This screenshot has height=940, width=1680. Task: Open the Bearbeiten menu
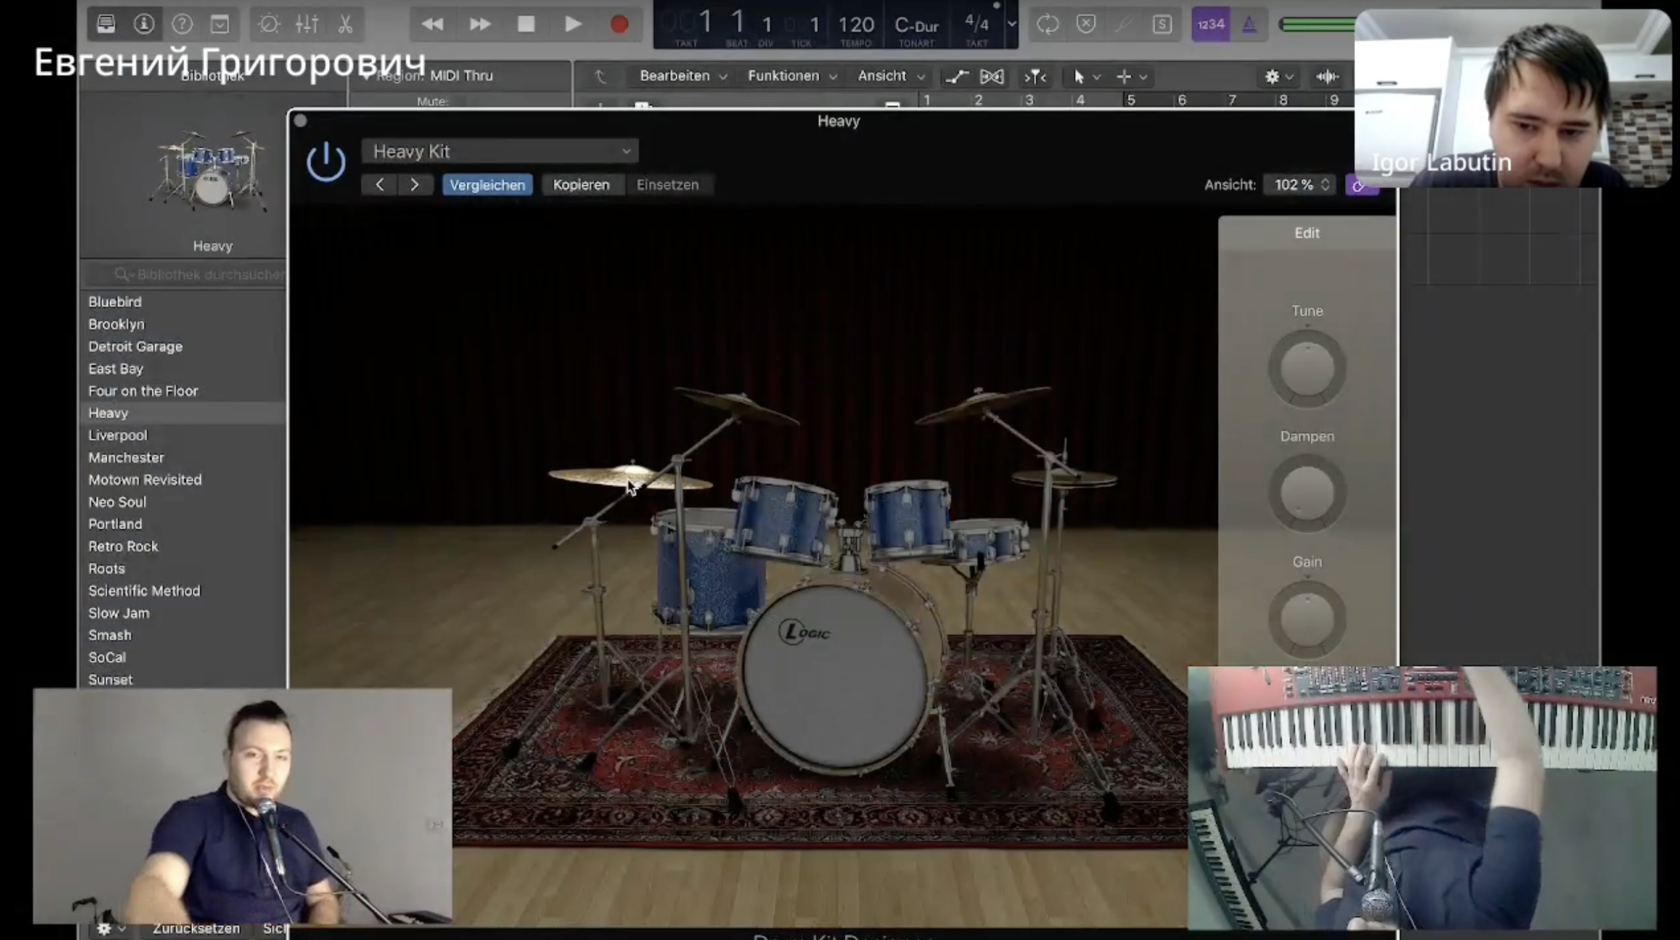tap(683, 76)
